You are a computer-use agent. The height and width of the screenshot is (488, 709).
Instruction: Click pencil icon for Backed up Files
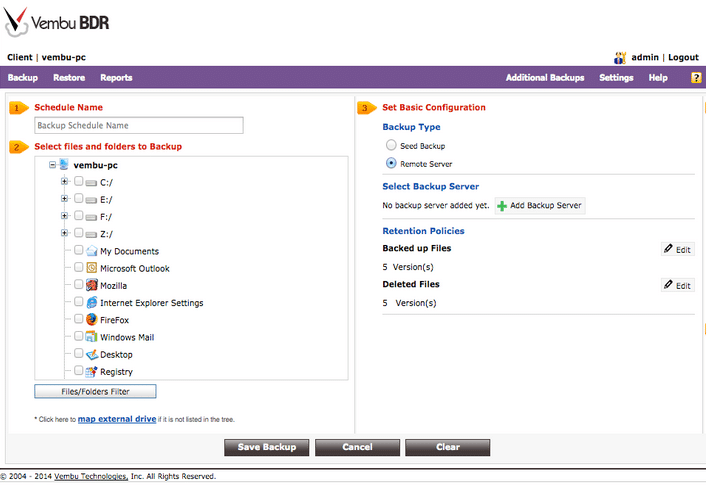[x=668, y=248]
